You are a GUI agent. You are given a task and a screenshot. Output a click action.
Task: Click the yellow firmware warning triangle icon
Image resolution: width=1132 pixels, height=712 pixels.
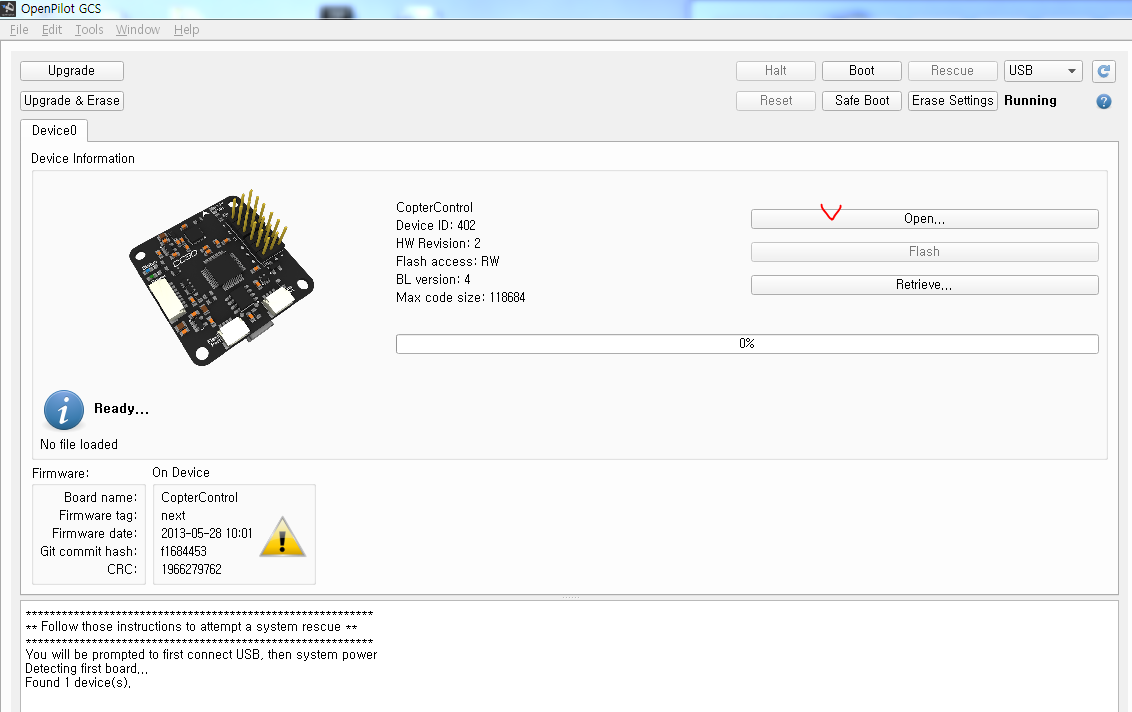pos(282,537)
